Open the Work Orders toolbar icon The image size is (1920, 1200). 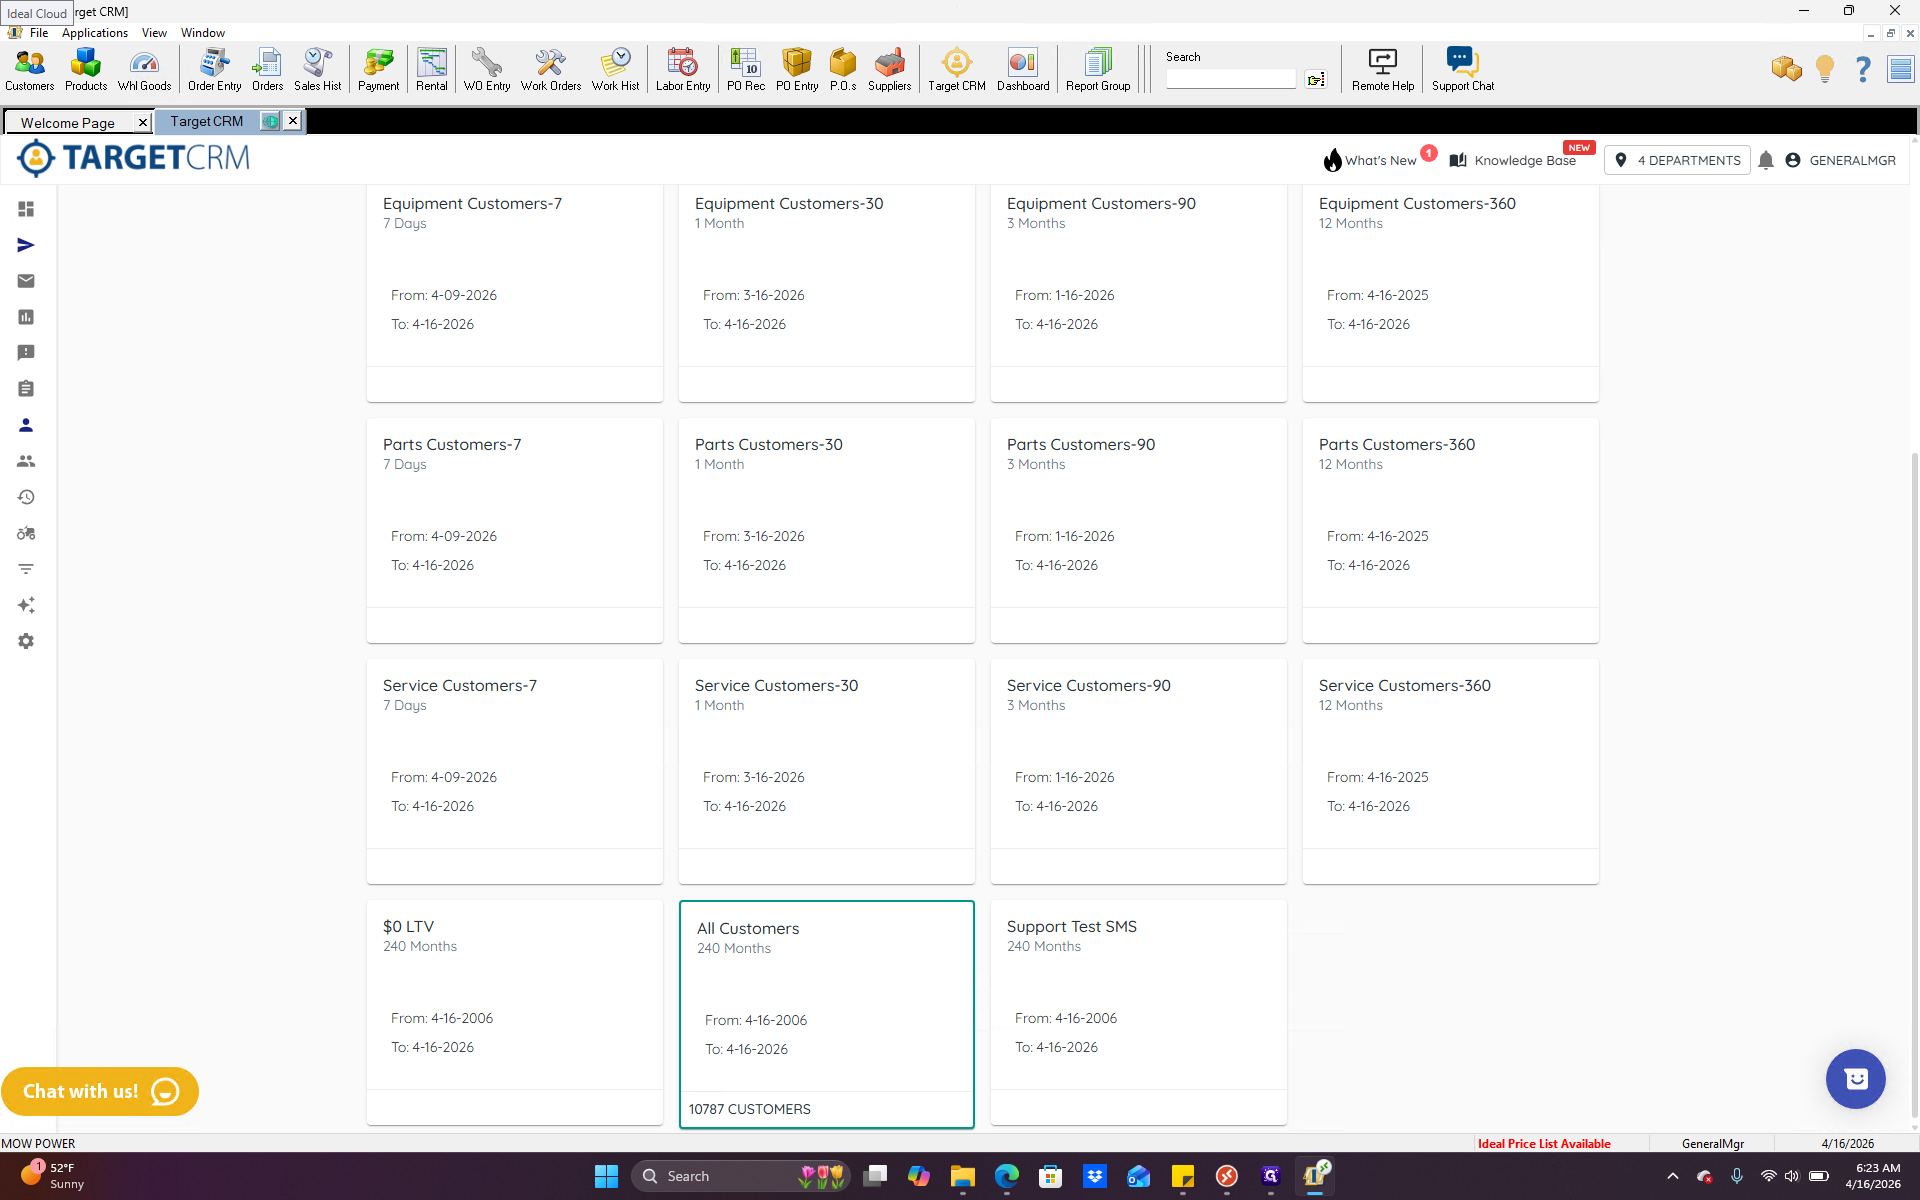coord(550,70)
